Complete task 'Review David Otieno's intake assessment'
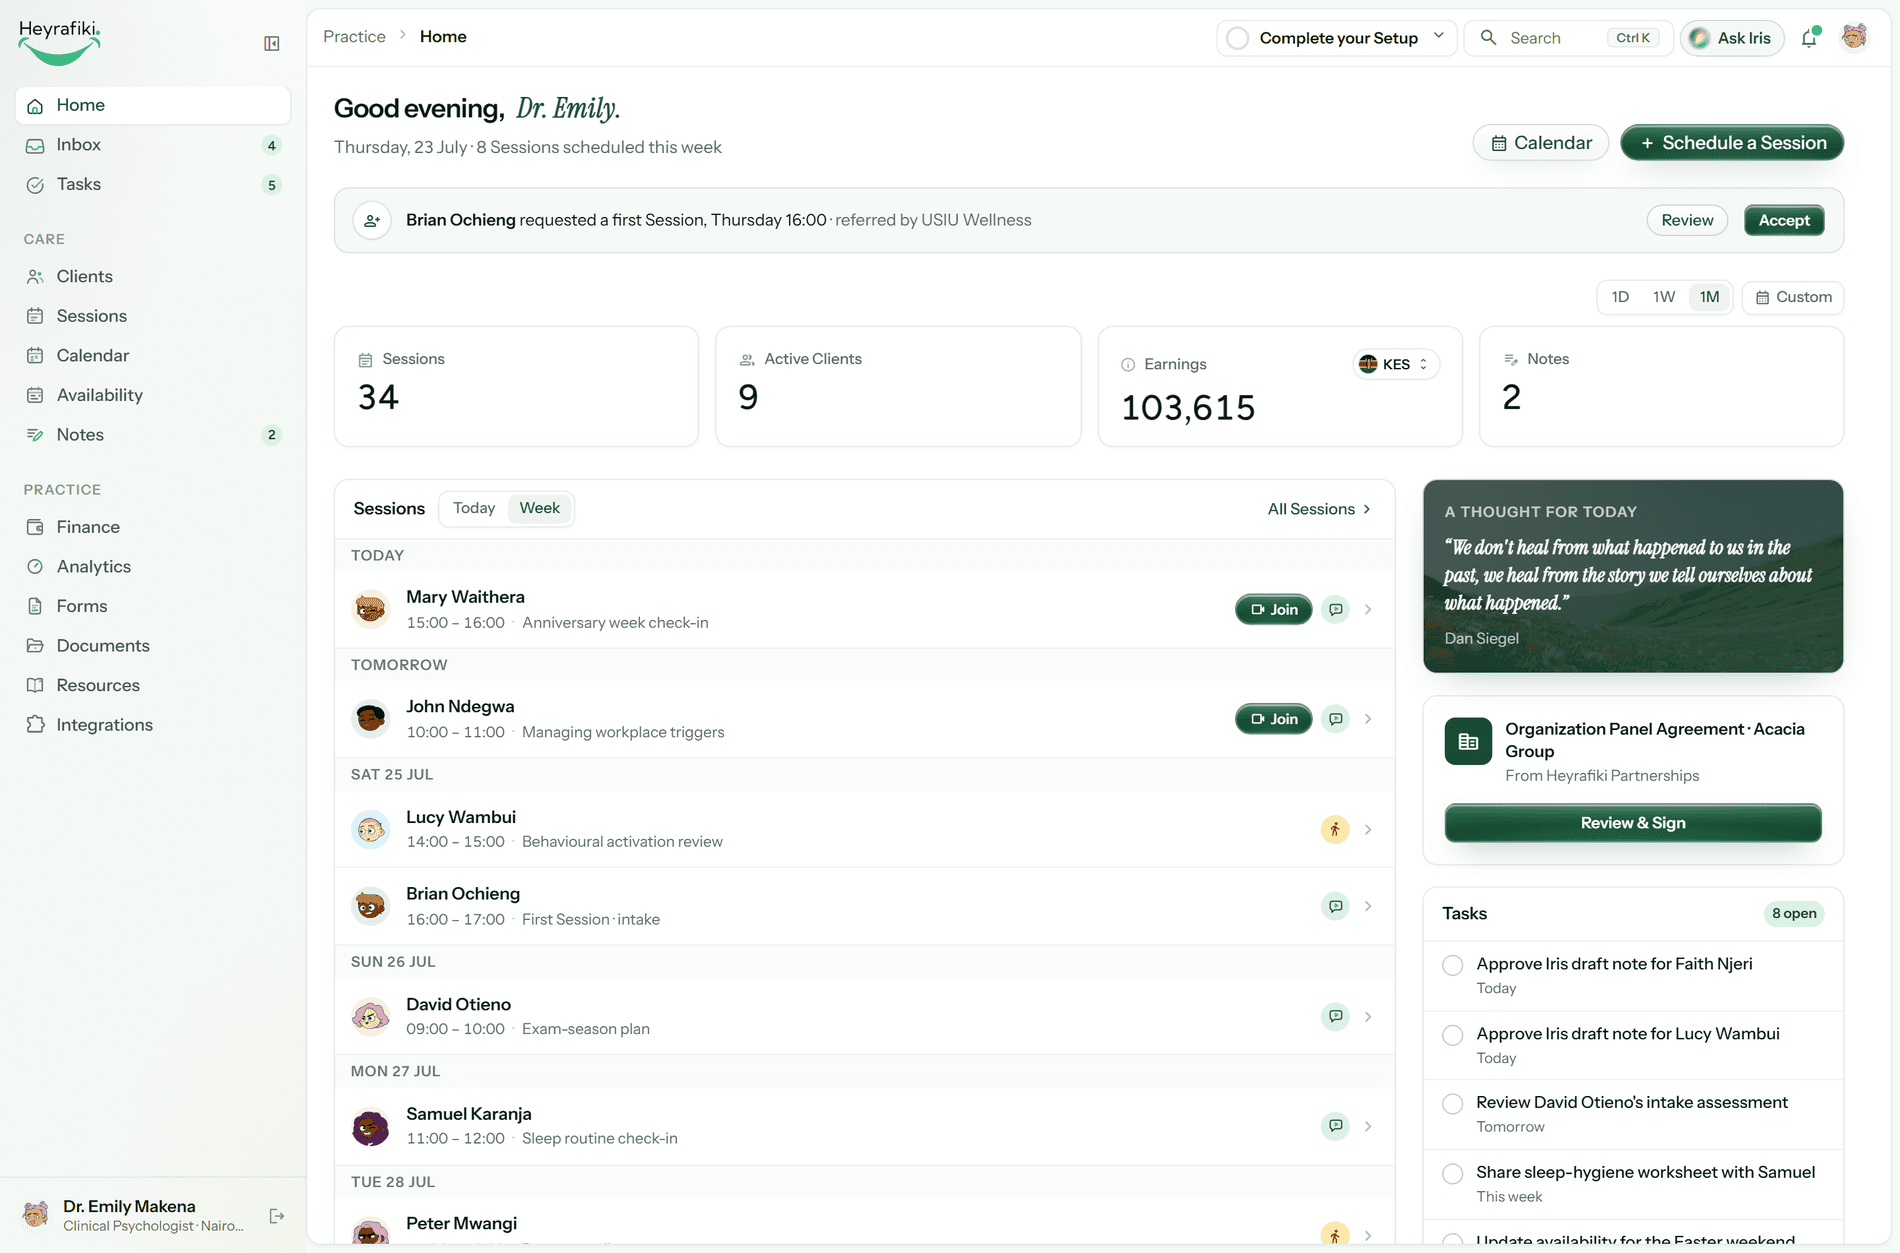This screenshot has width=1900, height=1253. pos(1453,1103)
